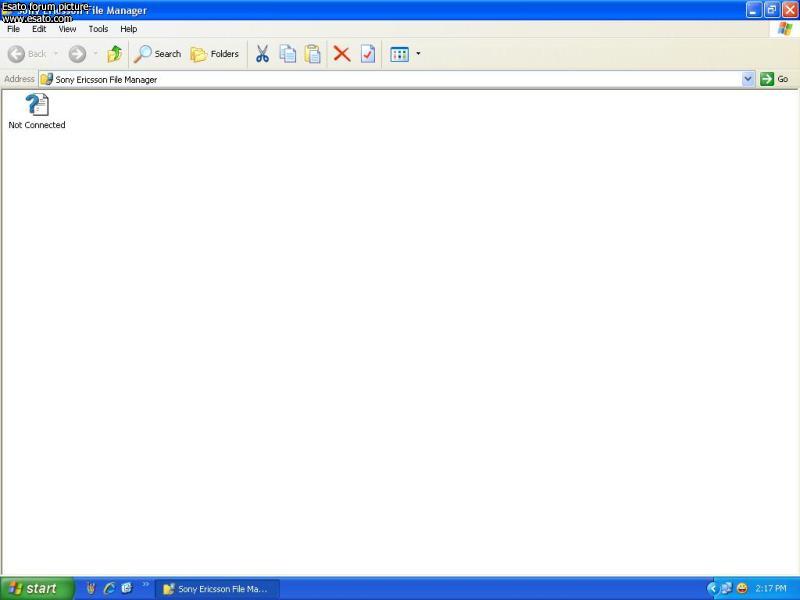Click the green Go button
The height and width of the screenshot is (600, 800).
(x=774, y=79)
